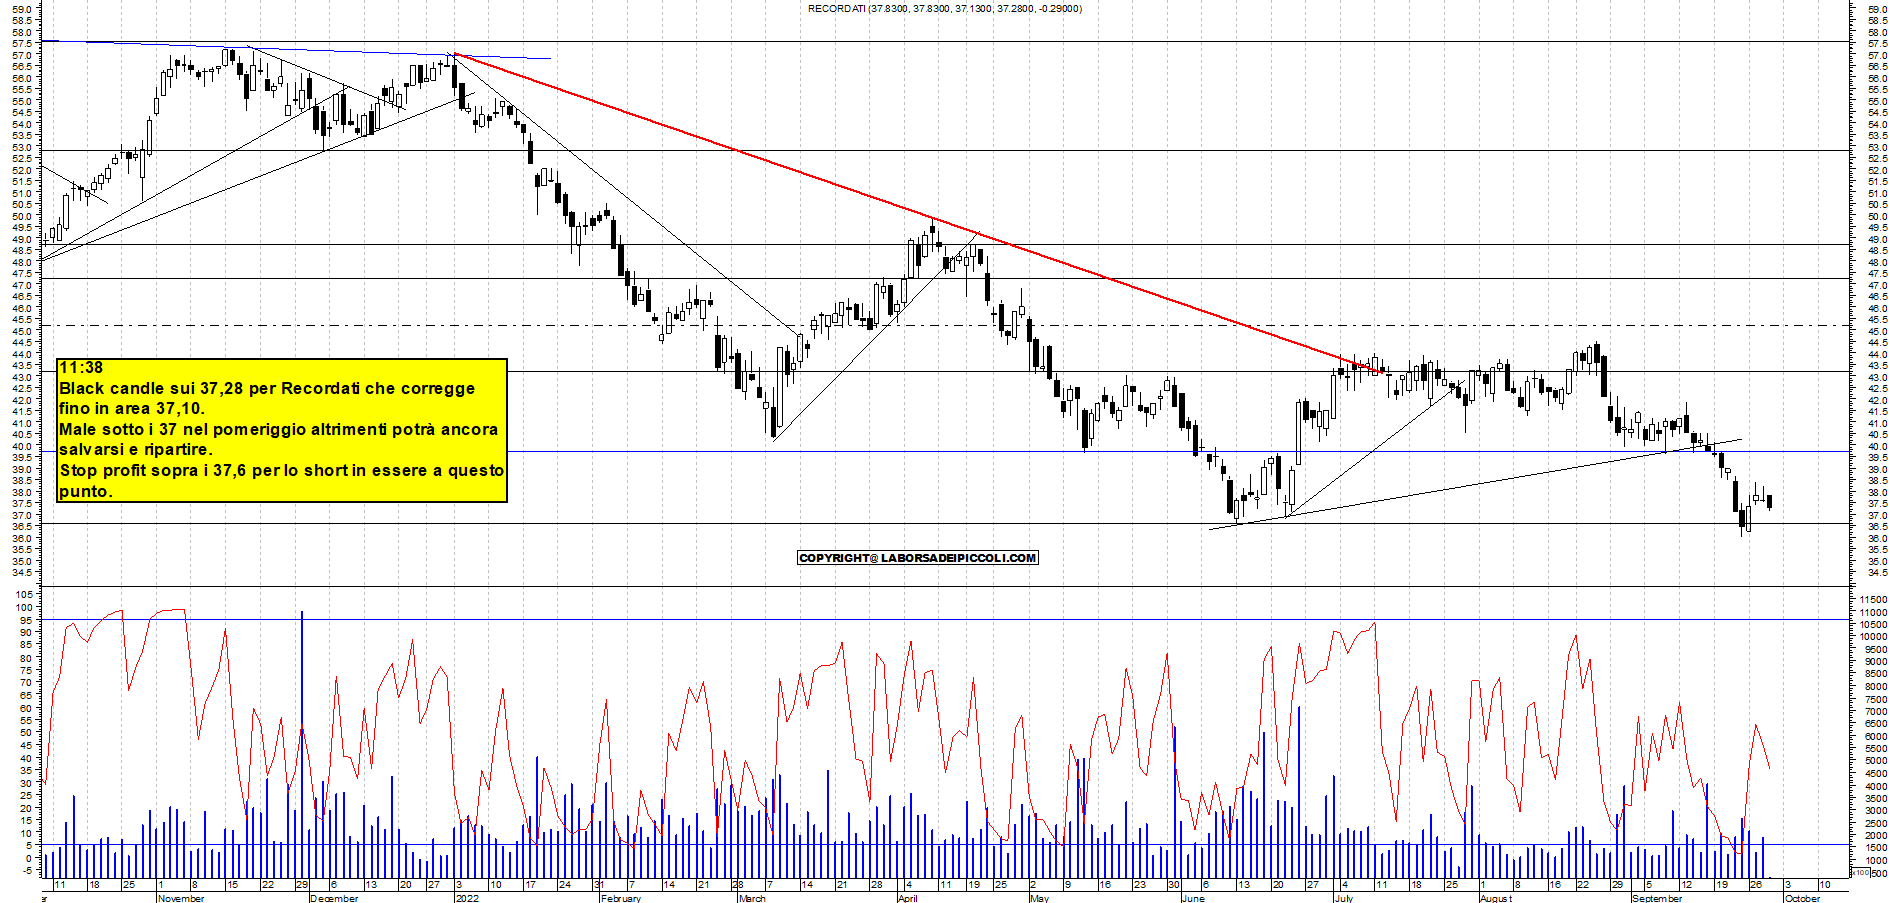This screenshot has height=903, width=1890.
Task: Click the March label on the date axis
Action: (752, 898)
